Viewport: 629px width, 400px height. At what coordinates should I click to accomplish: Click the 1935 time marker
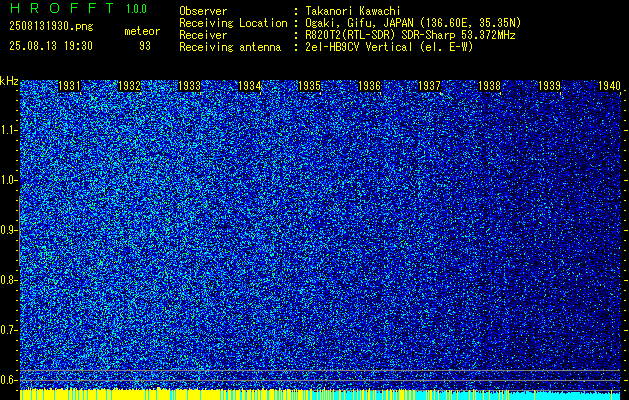click(310, 86)
